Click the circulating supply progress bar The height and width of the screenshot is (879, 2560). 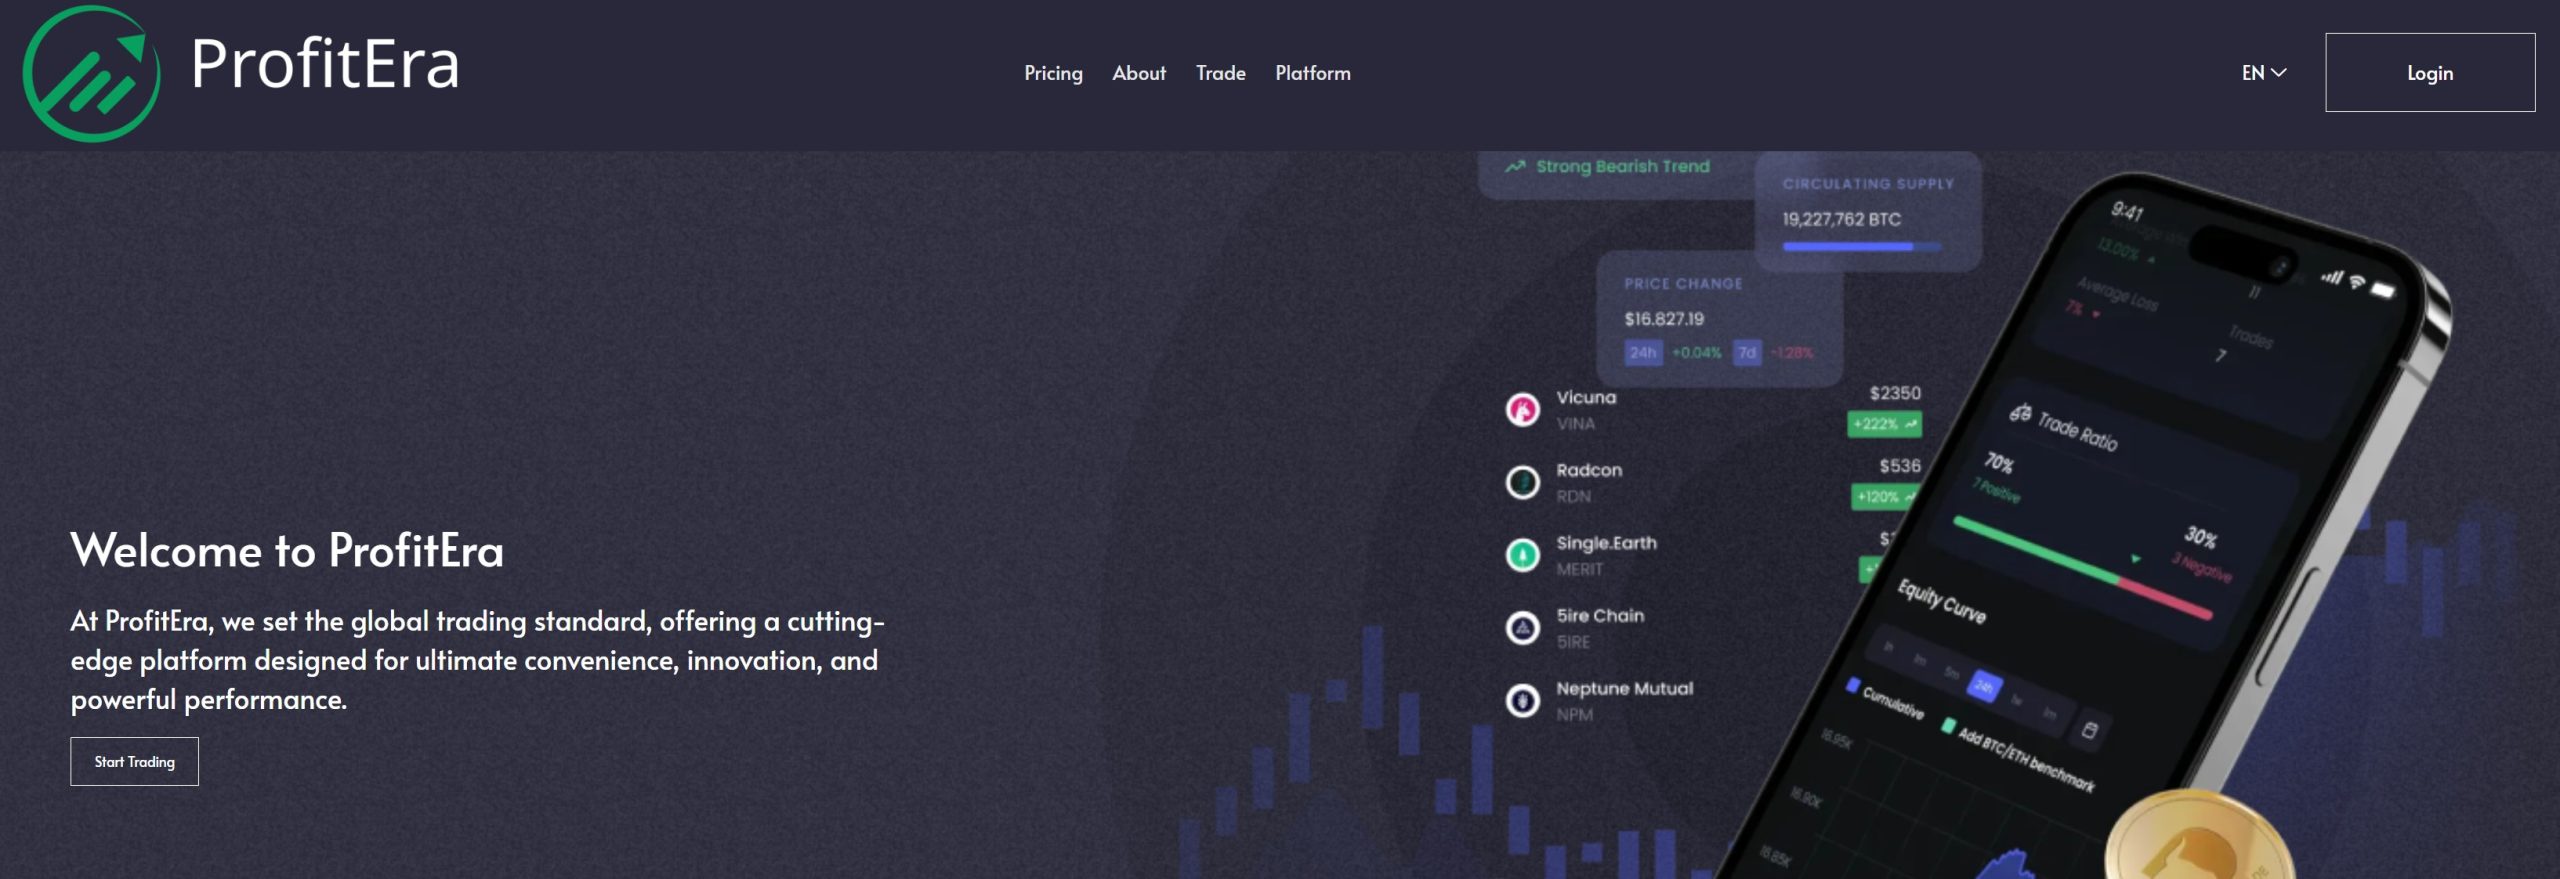tap(1860, 246)
